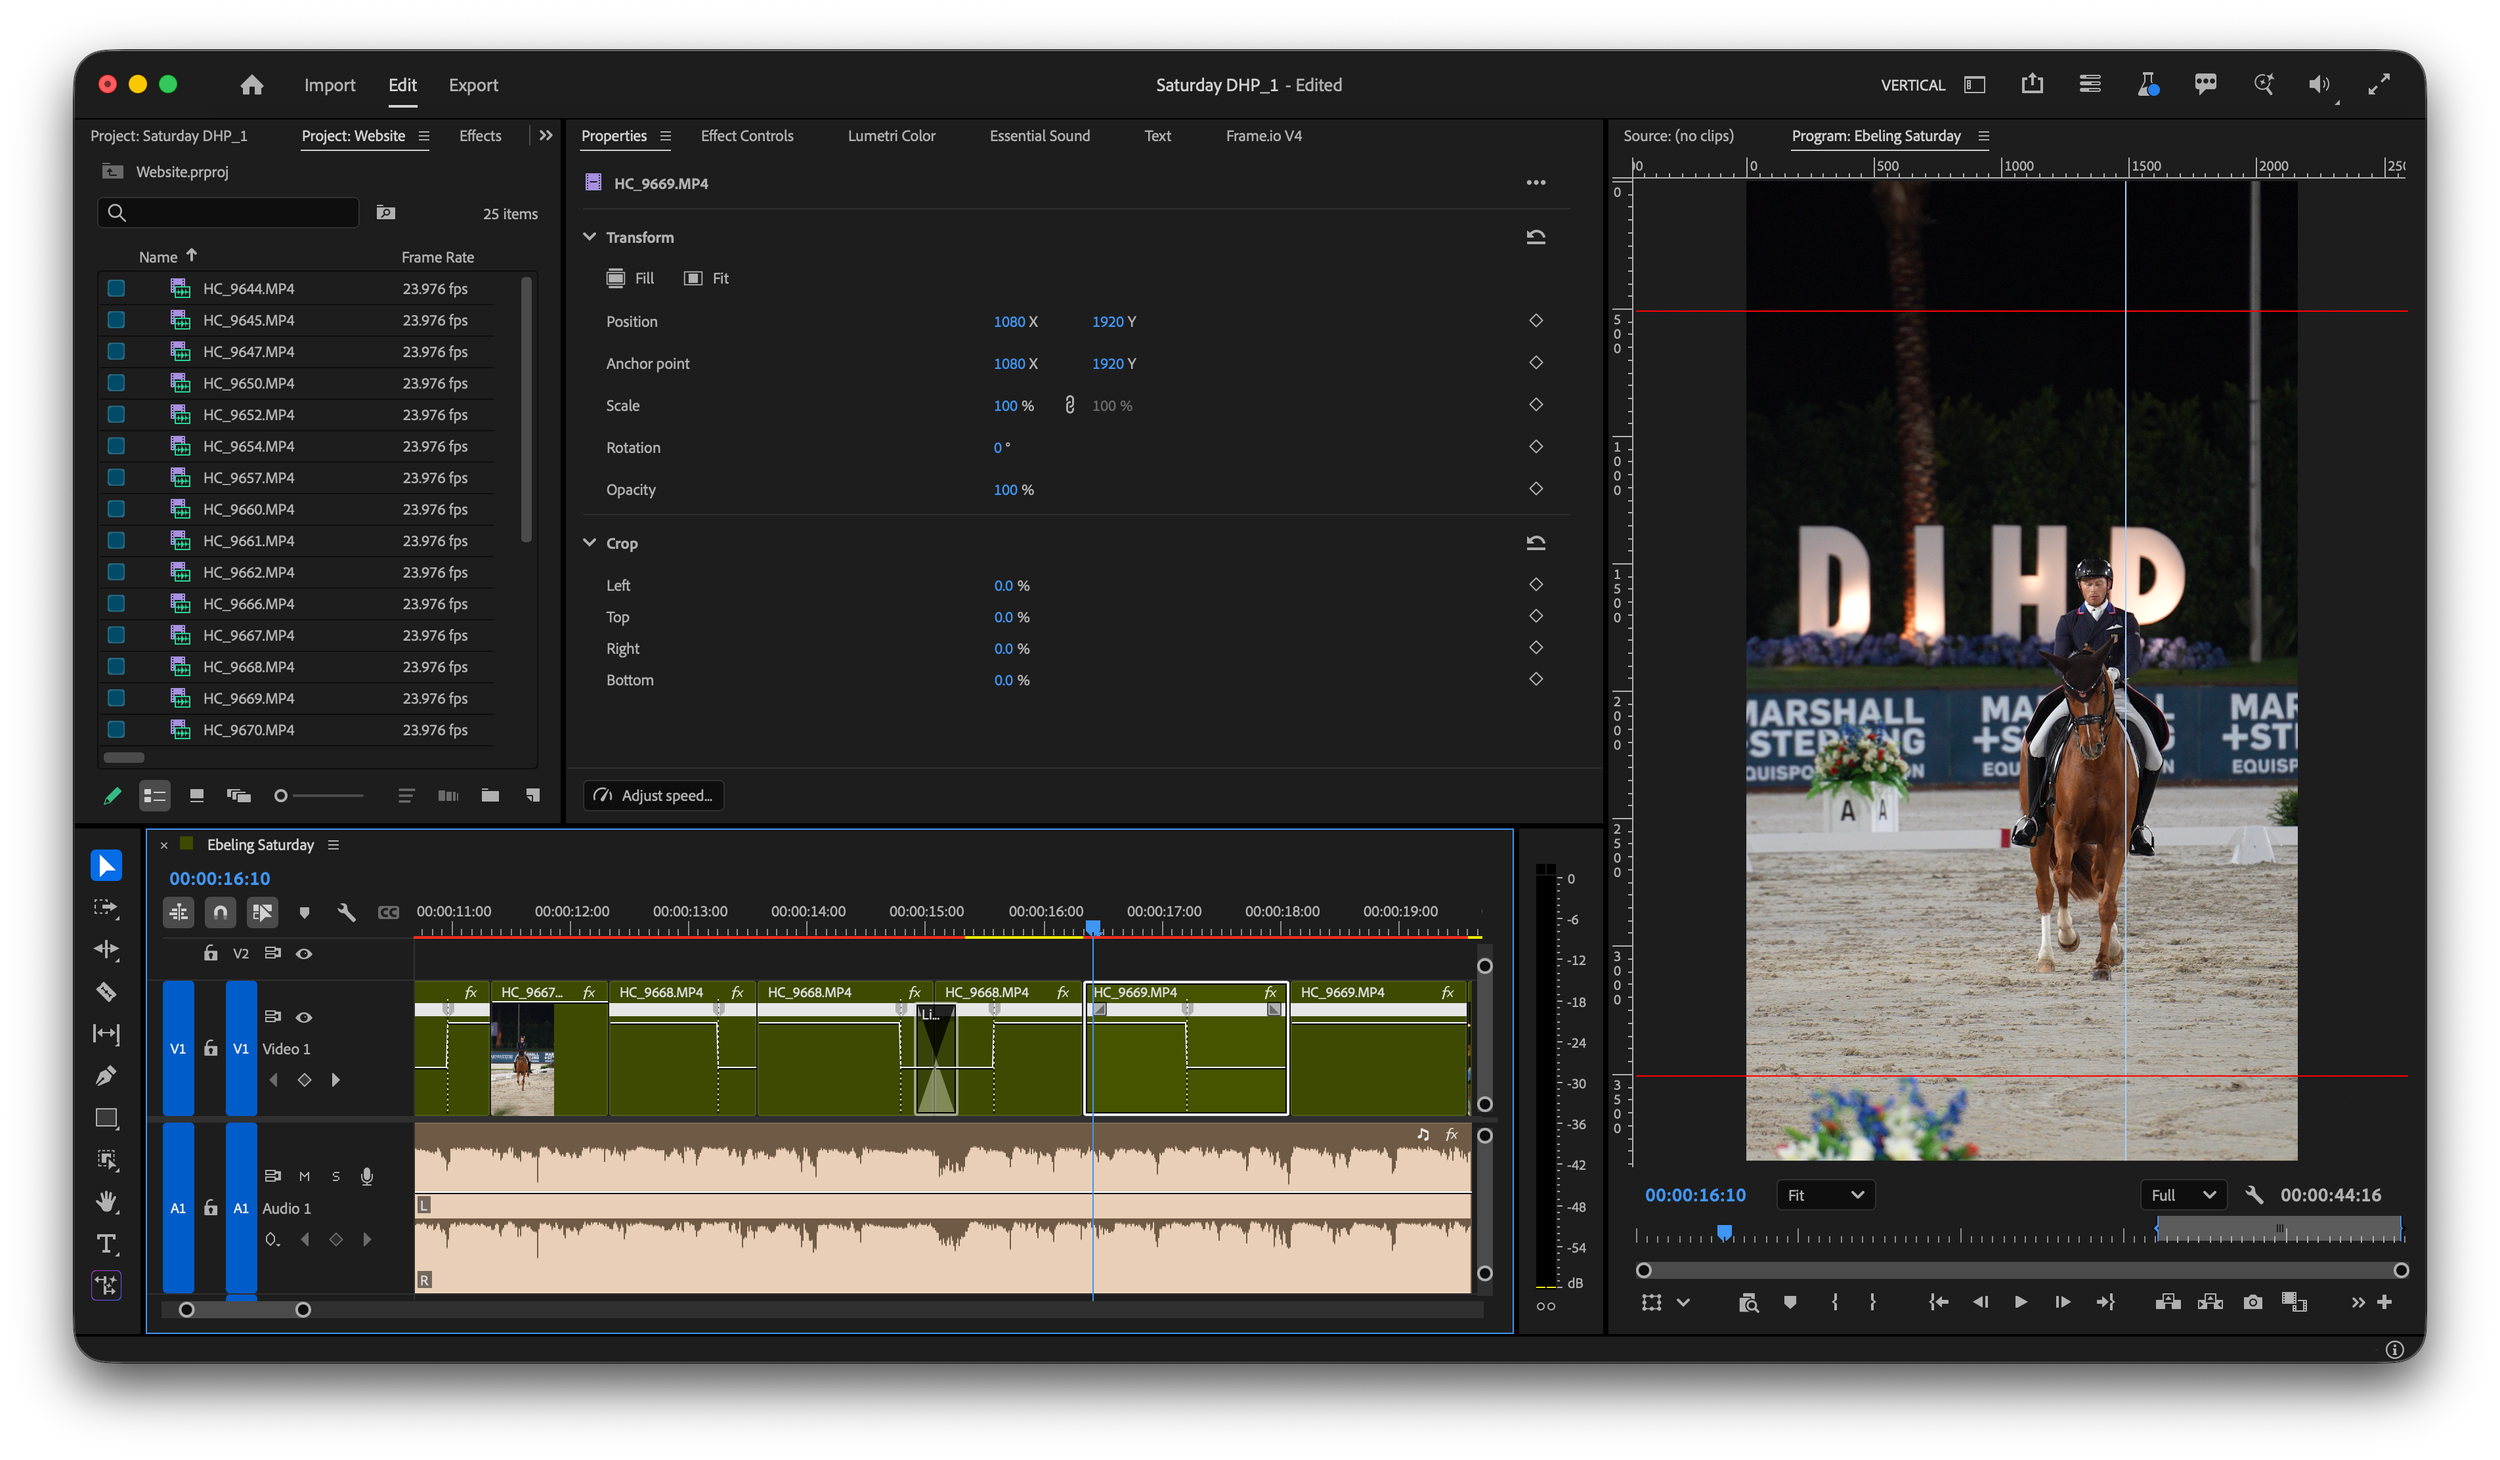Image resolution: width=2500 pixels, height=1460 pixels.
Task: Open the Quick Export share icon
Action: 2031,84
